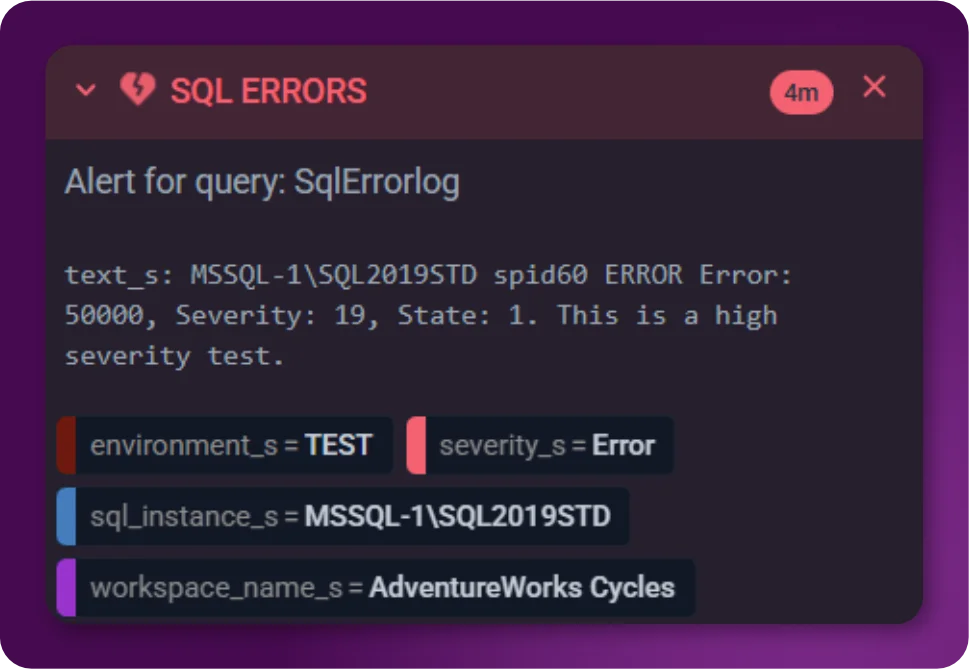Click the text_s error message body

420,315
